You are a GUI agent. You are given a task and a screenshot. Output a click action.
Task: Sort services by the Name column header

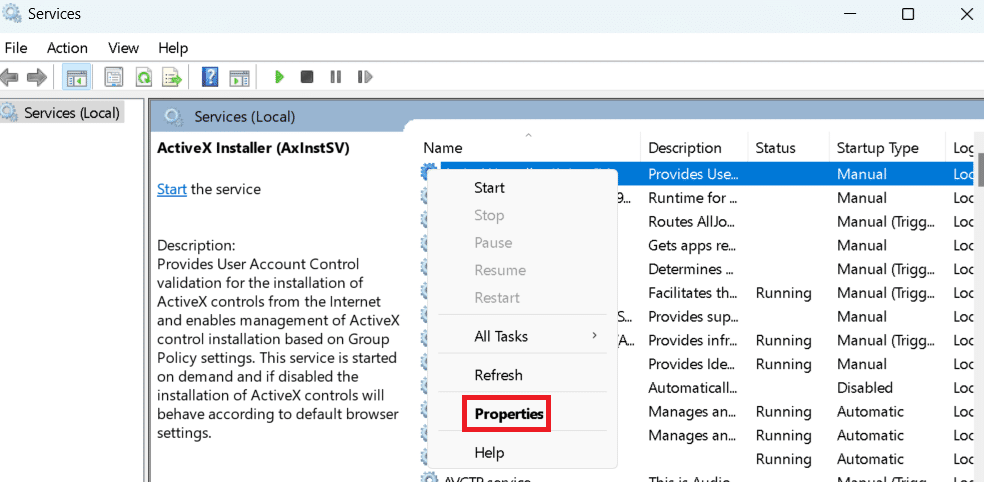click(x=443, y=148)
